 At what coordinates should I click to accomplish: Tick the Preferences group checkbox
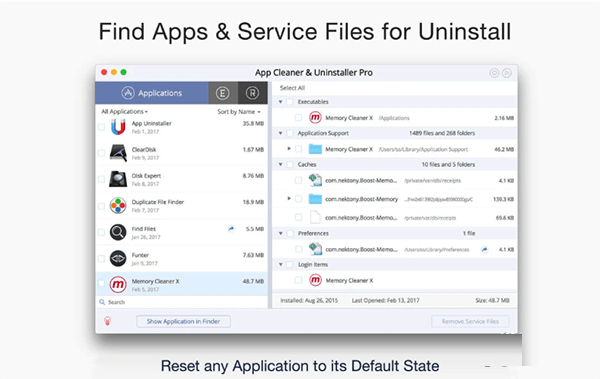point(290,233)
